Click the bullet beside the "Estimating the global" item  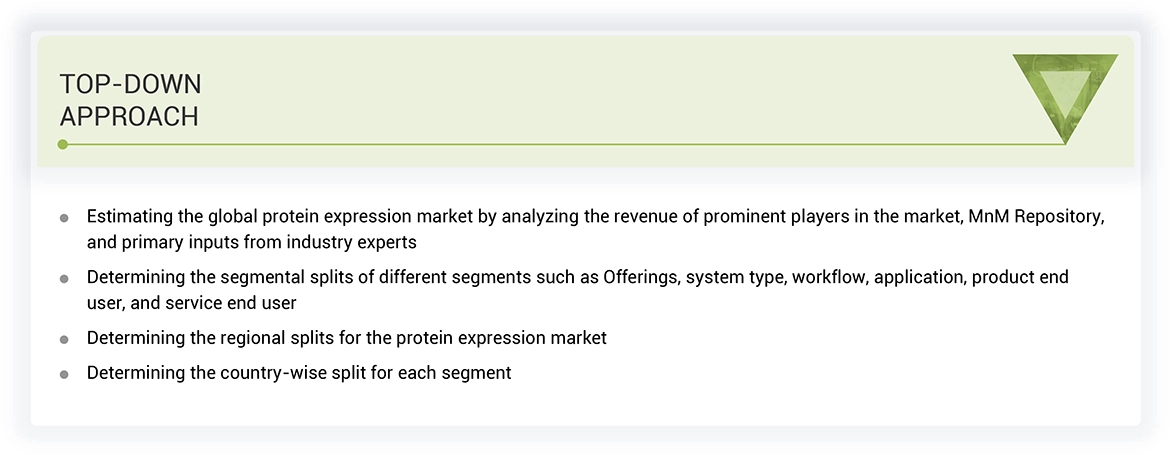click(64, 217)
